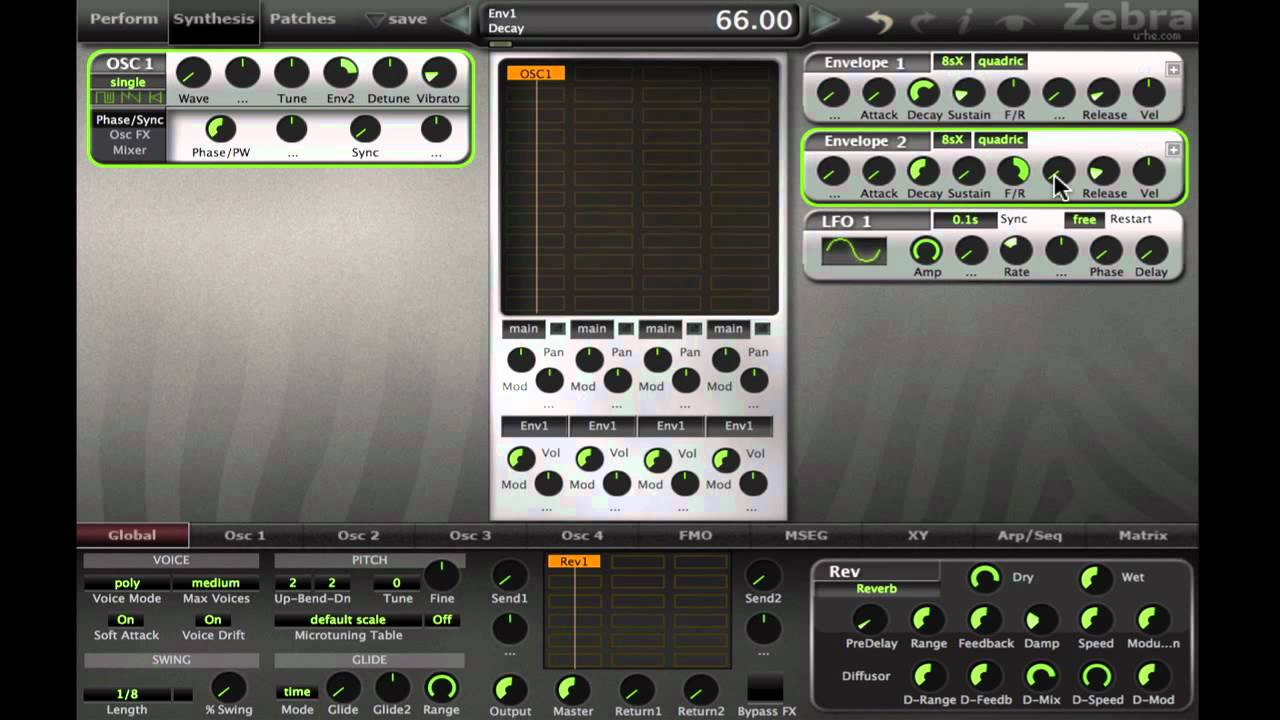Open the Matrix lower tab
This screenshot has height=720, width=1280.
[x=1143, y=535]
